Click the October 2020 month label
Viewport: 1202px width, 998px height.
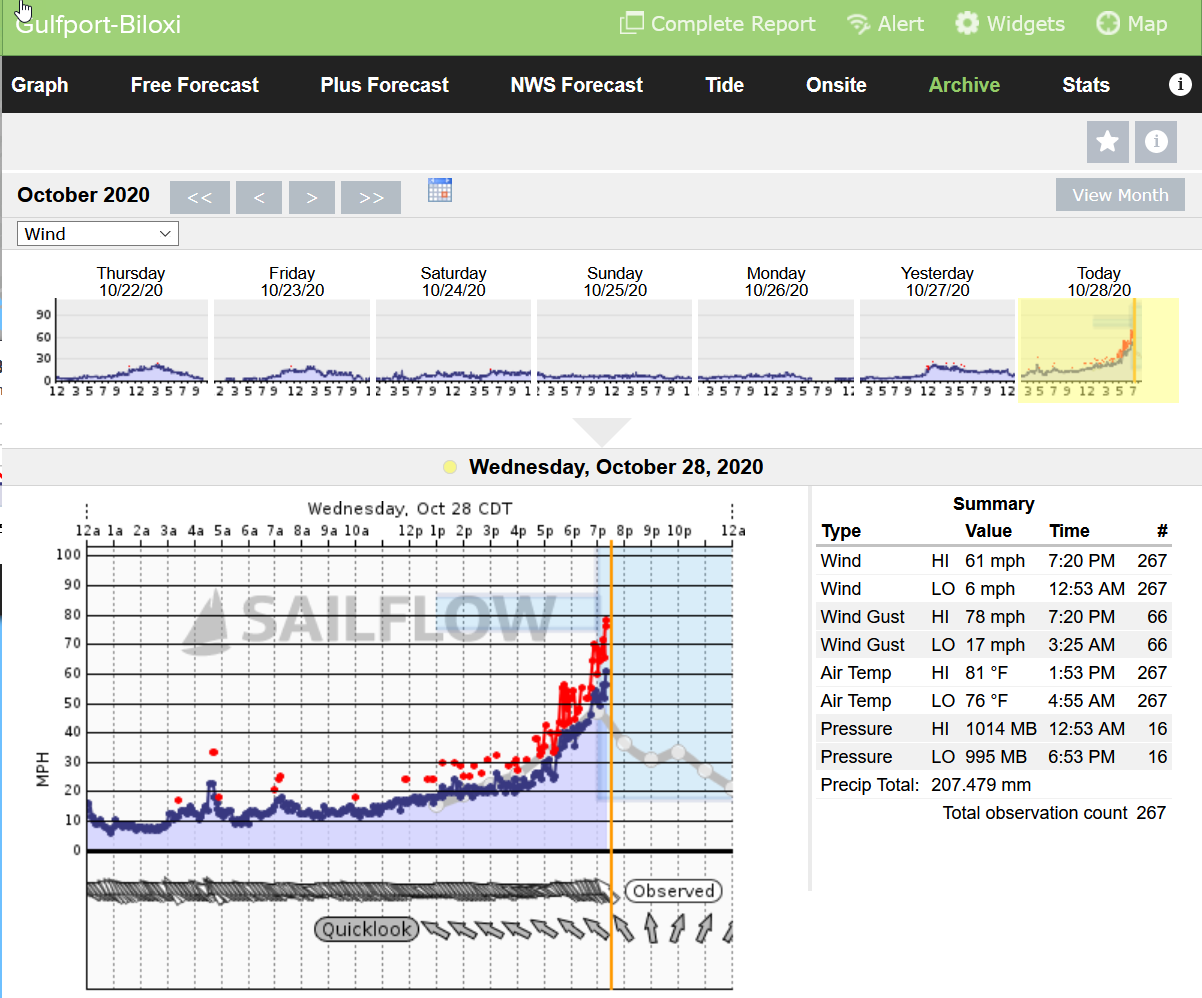(84, 195)
